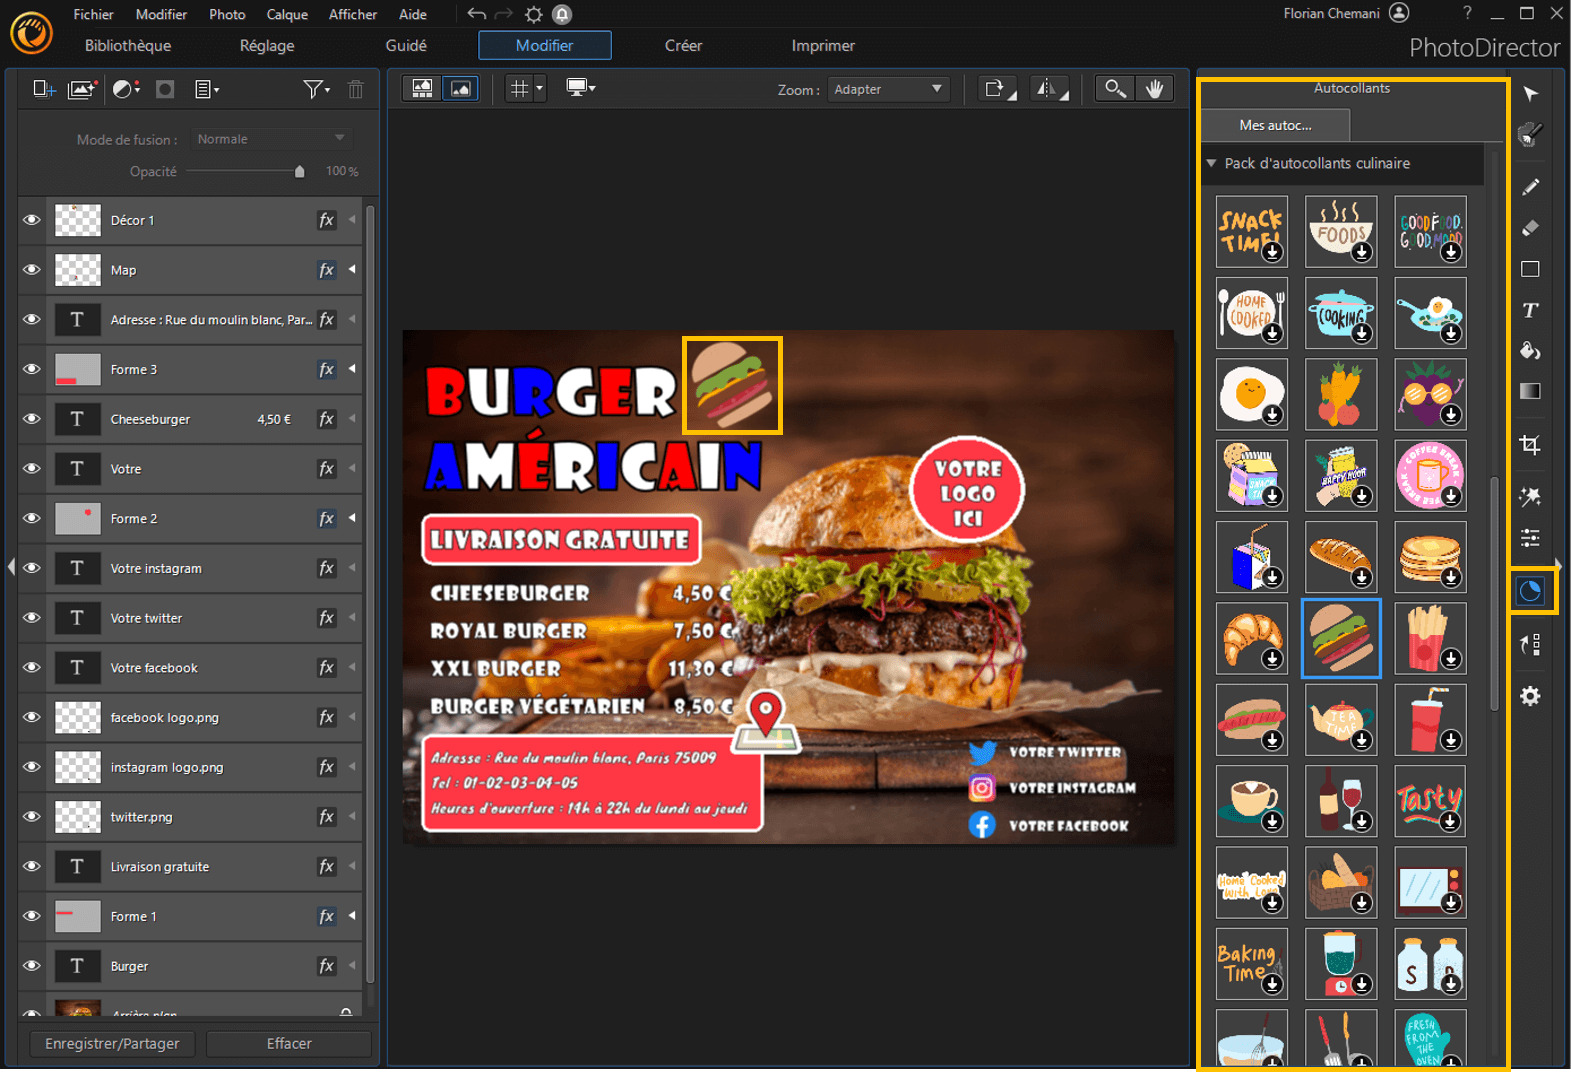Open fx effects for twitter.png layer

point(326,817)
